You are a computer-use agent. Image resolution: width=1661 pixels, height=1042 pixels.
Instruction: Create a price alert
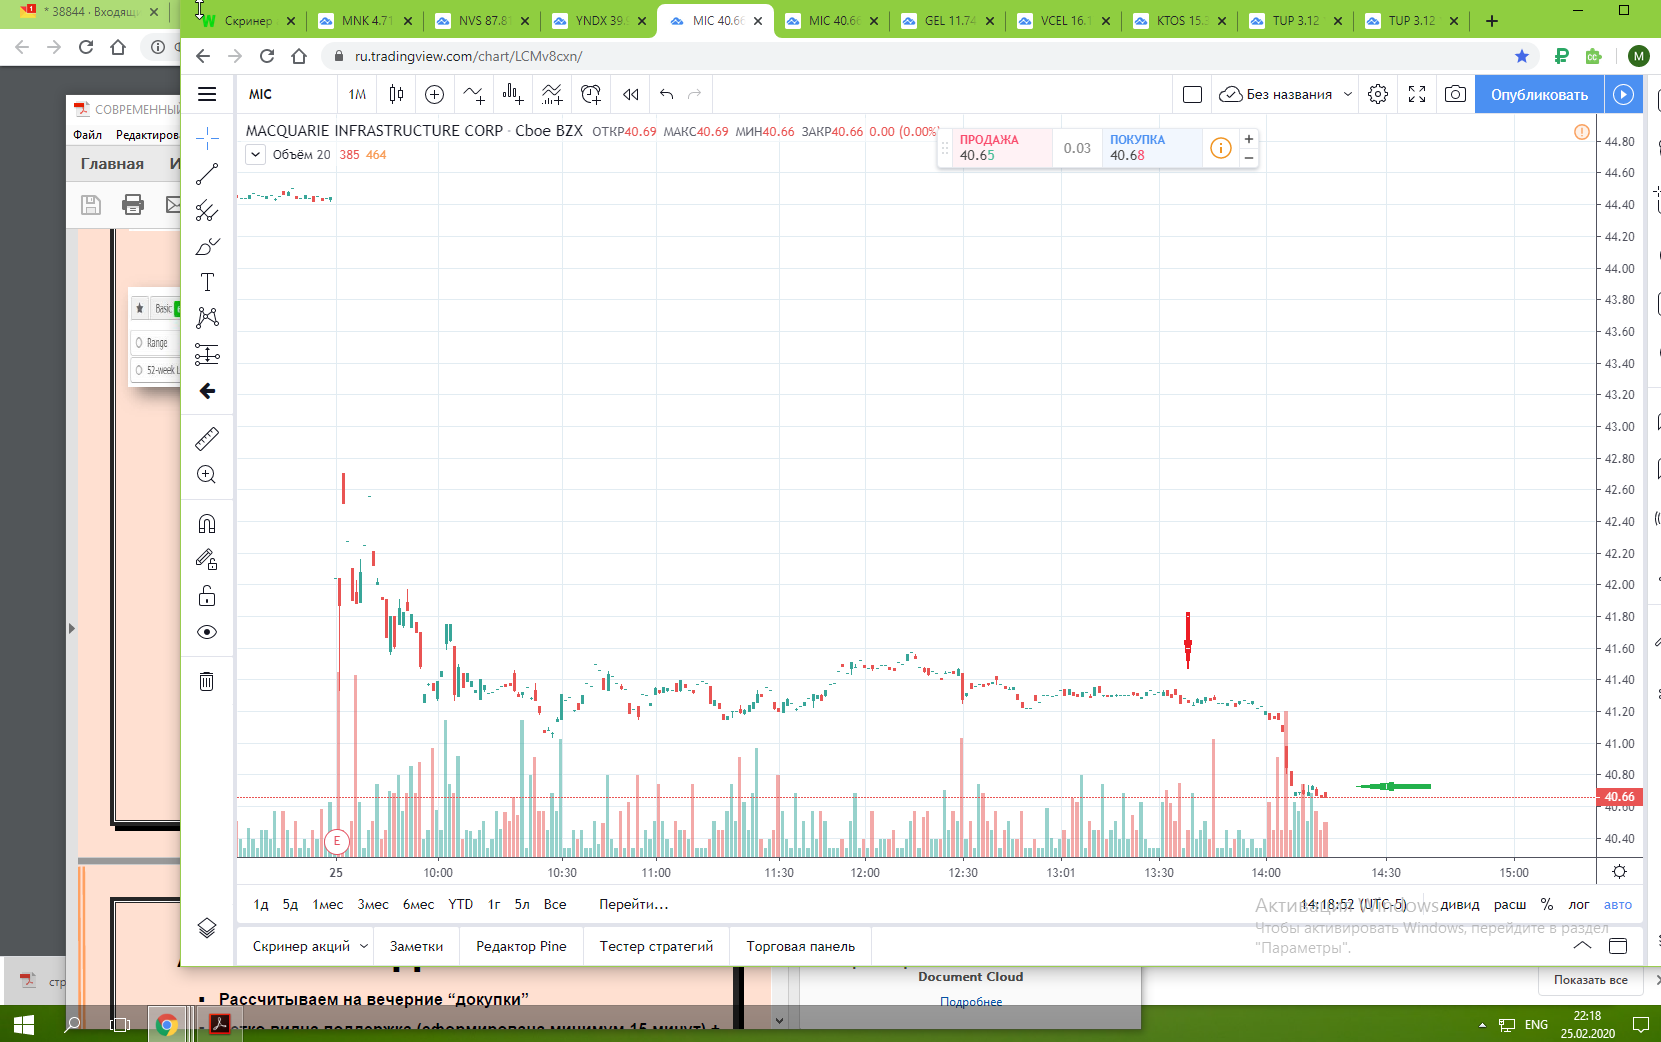click(x=591, y=94)
